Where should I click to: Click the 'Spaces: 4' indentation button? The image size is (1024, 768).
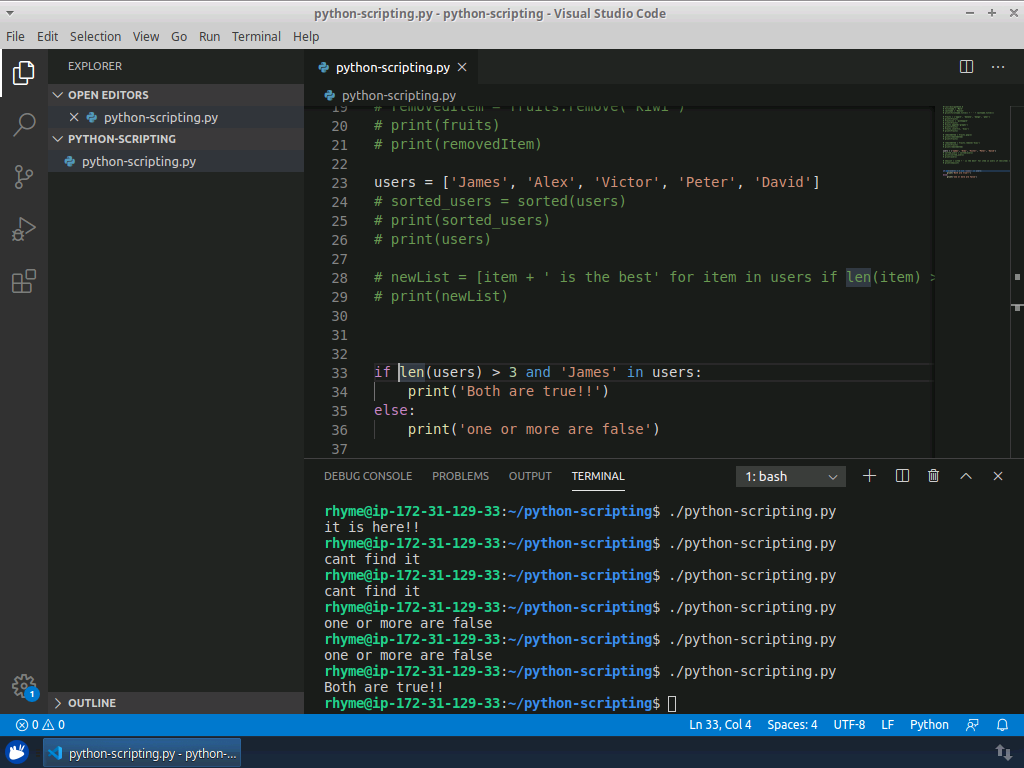792,725
